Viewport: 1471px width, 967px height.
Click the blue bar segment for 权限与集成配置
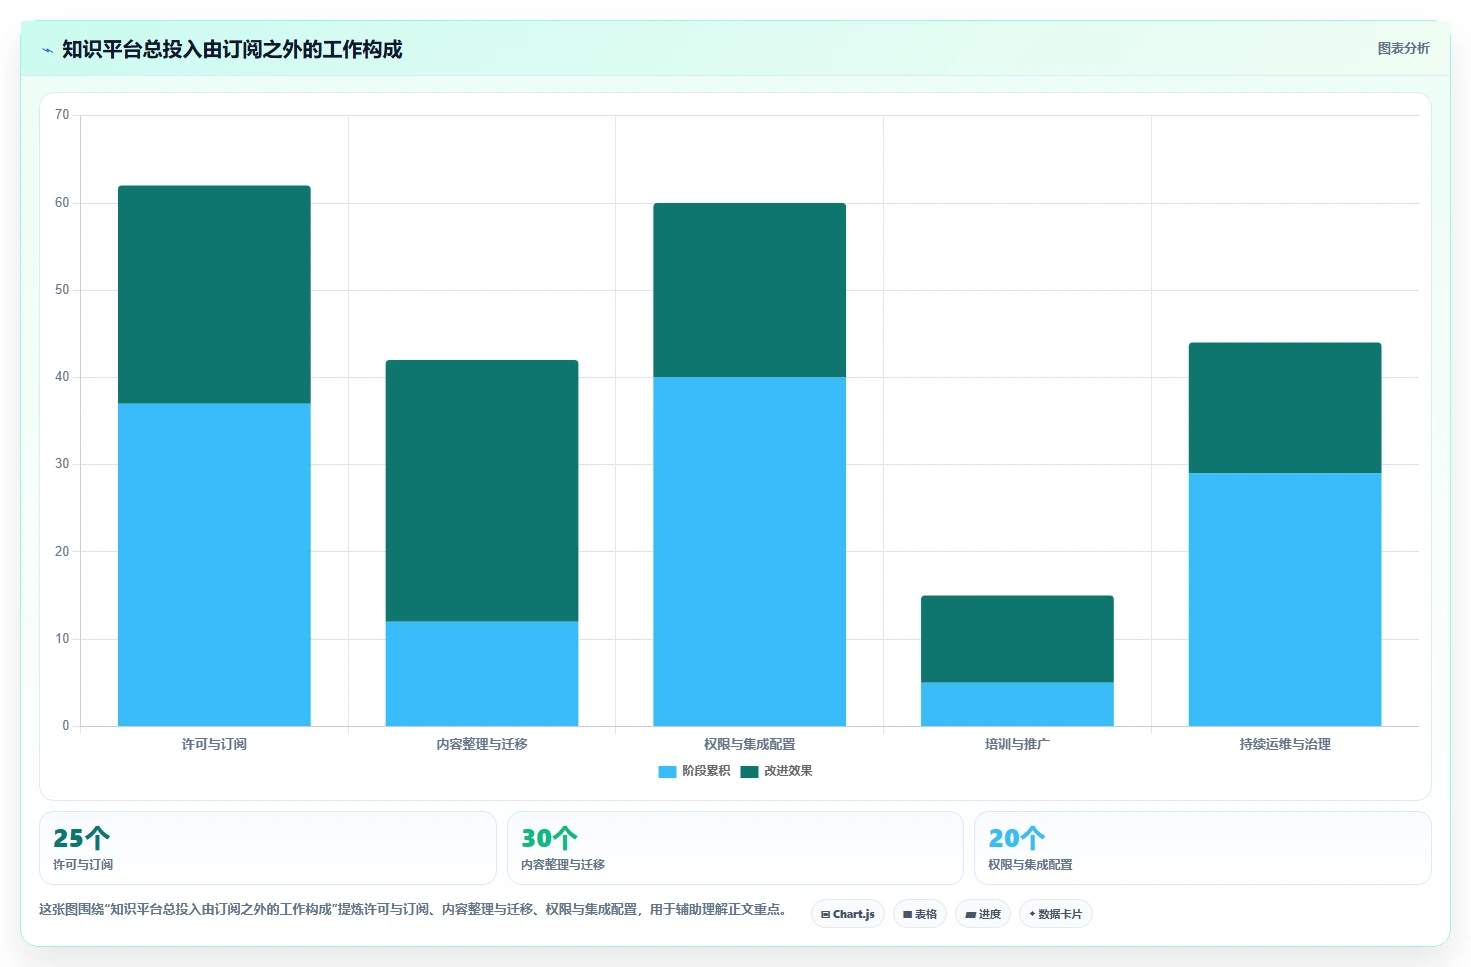click(750, 551)
